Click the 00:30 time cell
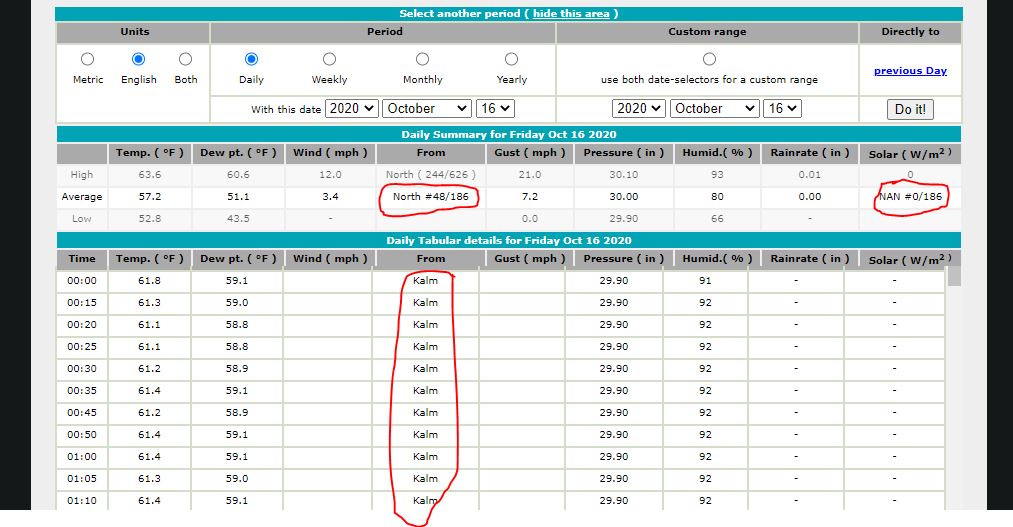The image size is (1013, 527). [82, 368]
